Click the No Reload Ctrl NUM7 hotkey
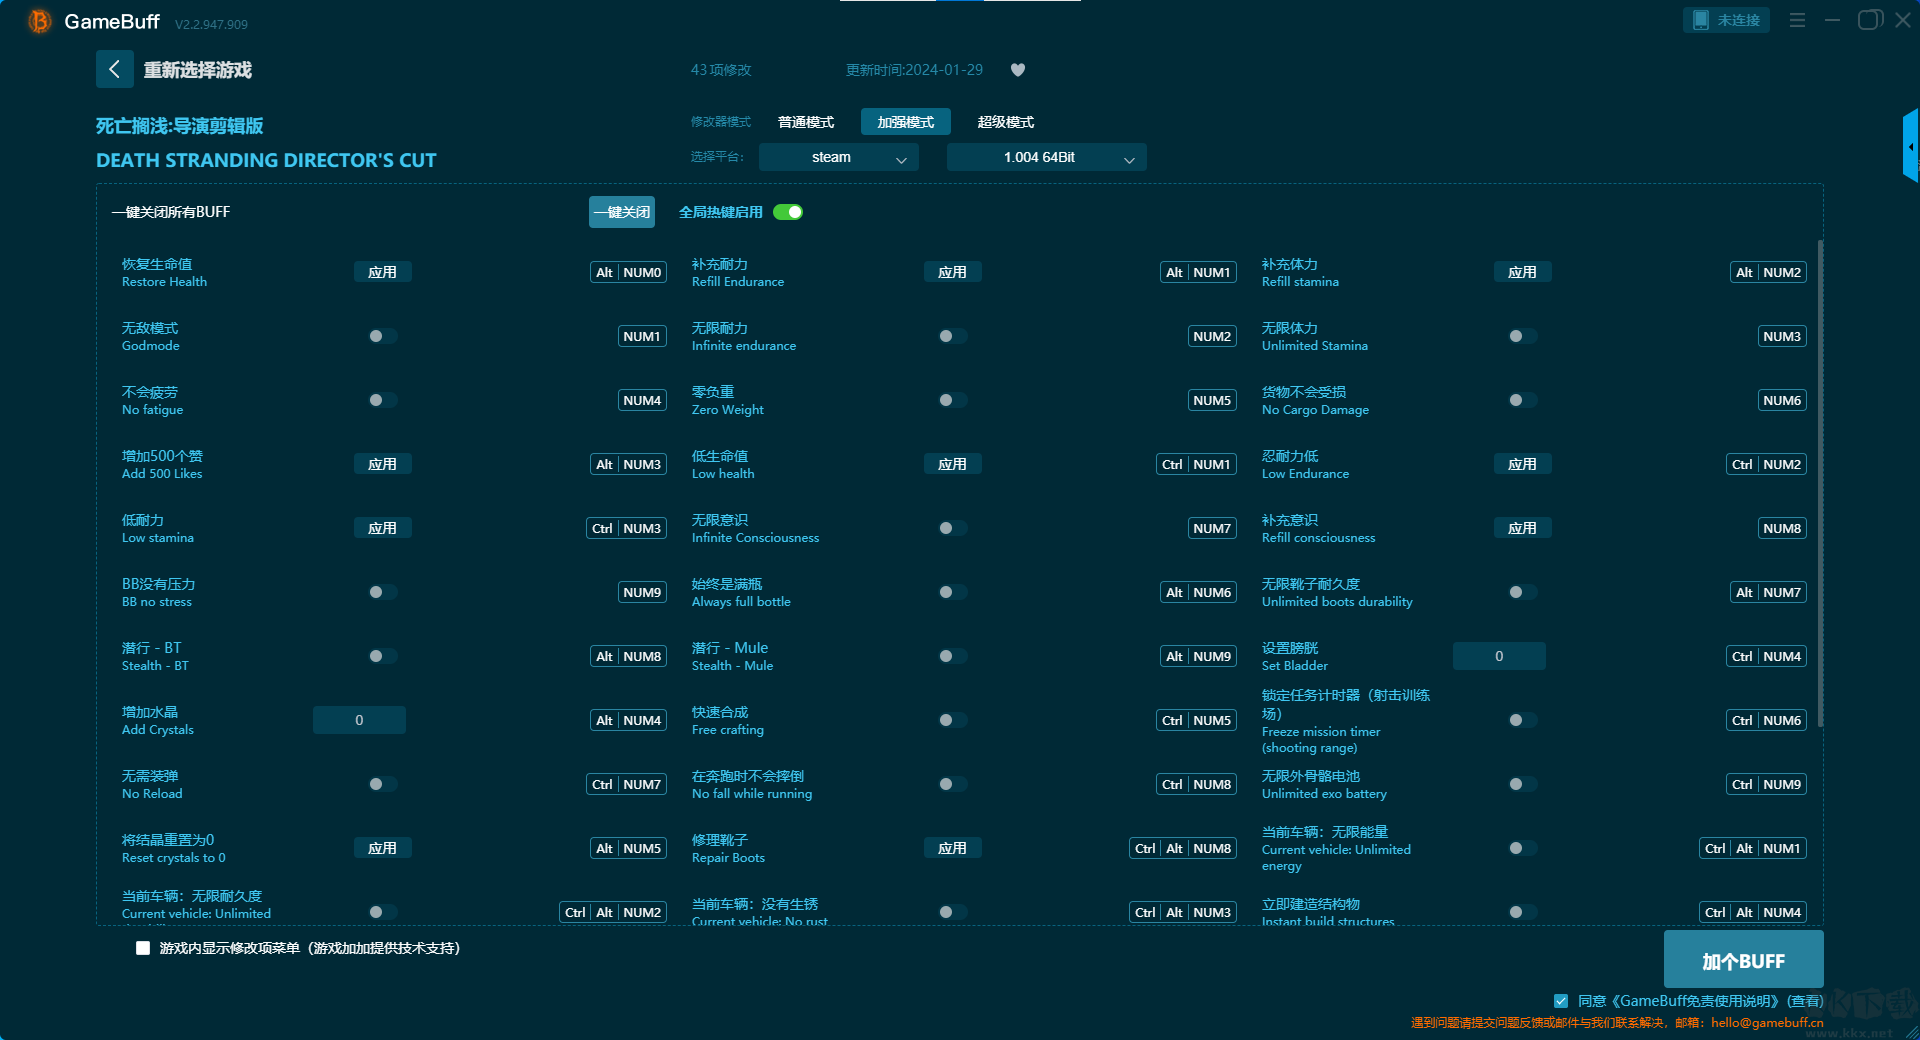This screenshot has width=1920, height=1040. (627, 784)
